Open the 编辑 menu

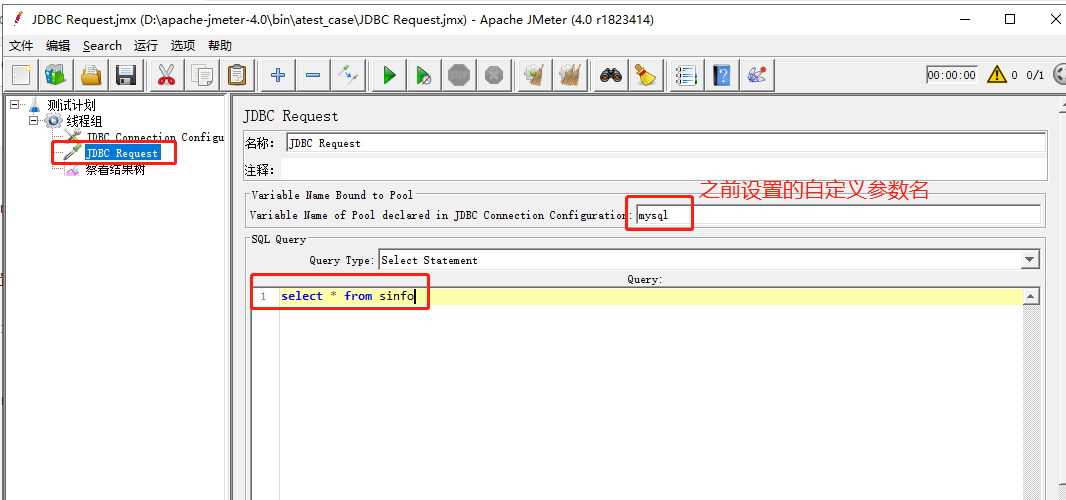58,46
